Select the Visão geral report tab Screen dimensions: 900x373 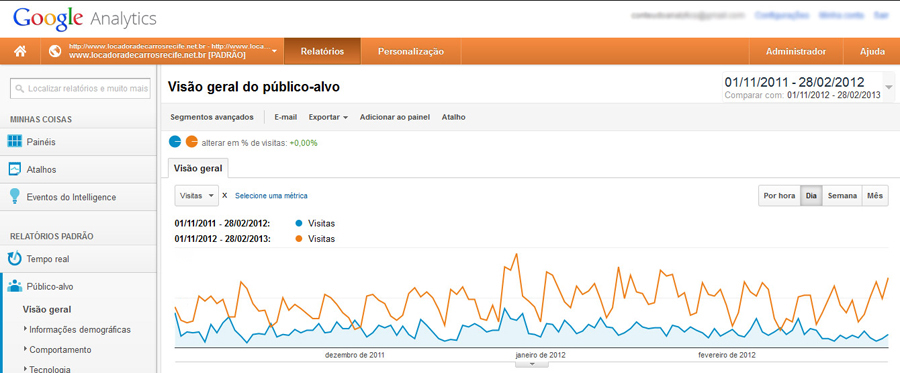(x=198, y=169)
